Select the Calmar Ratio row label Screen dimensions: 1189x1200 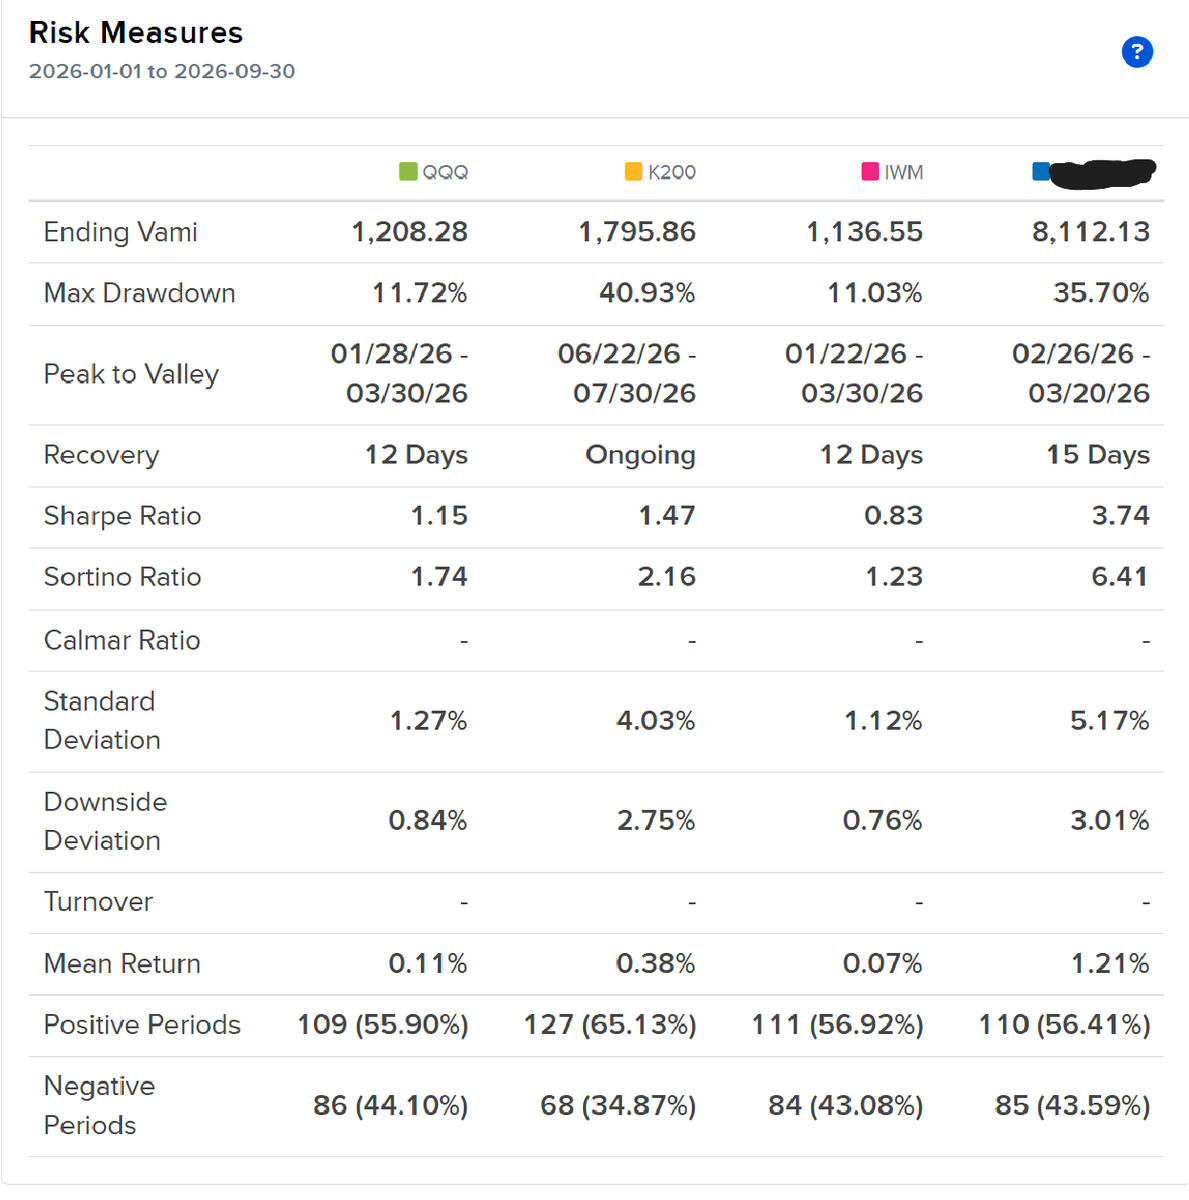click(x=122, y=640)
